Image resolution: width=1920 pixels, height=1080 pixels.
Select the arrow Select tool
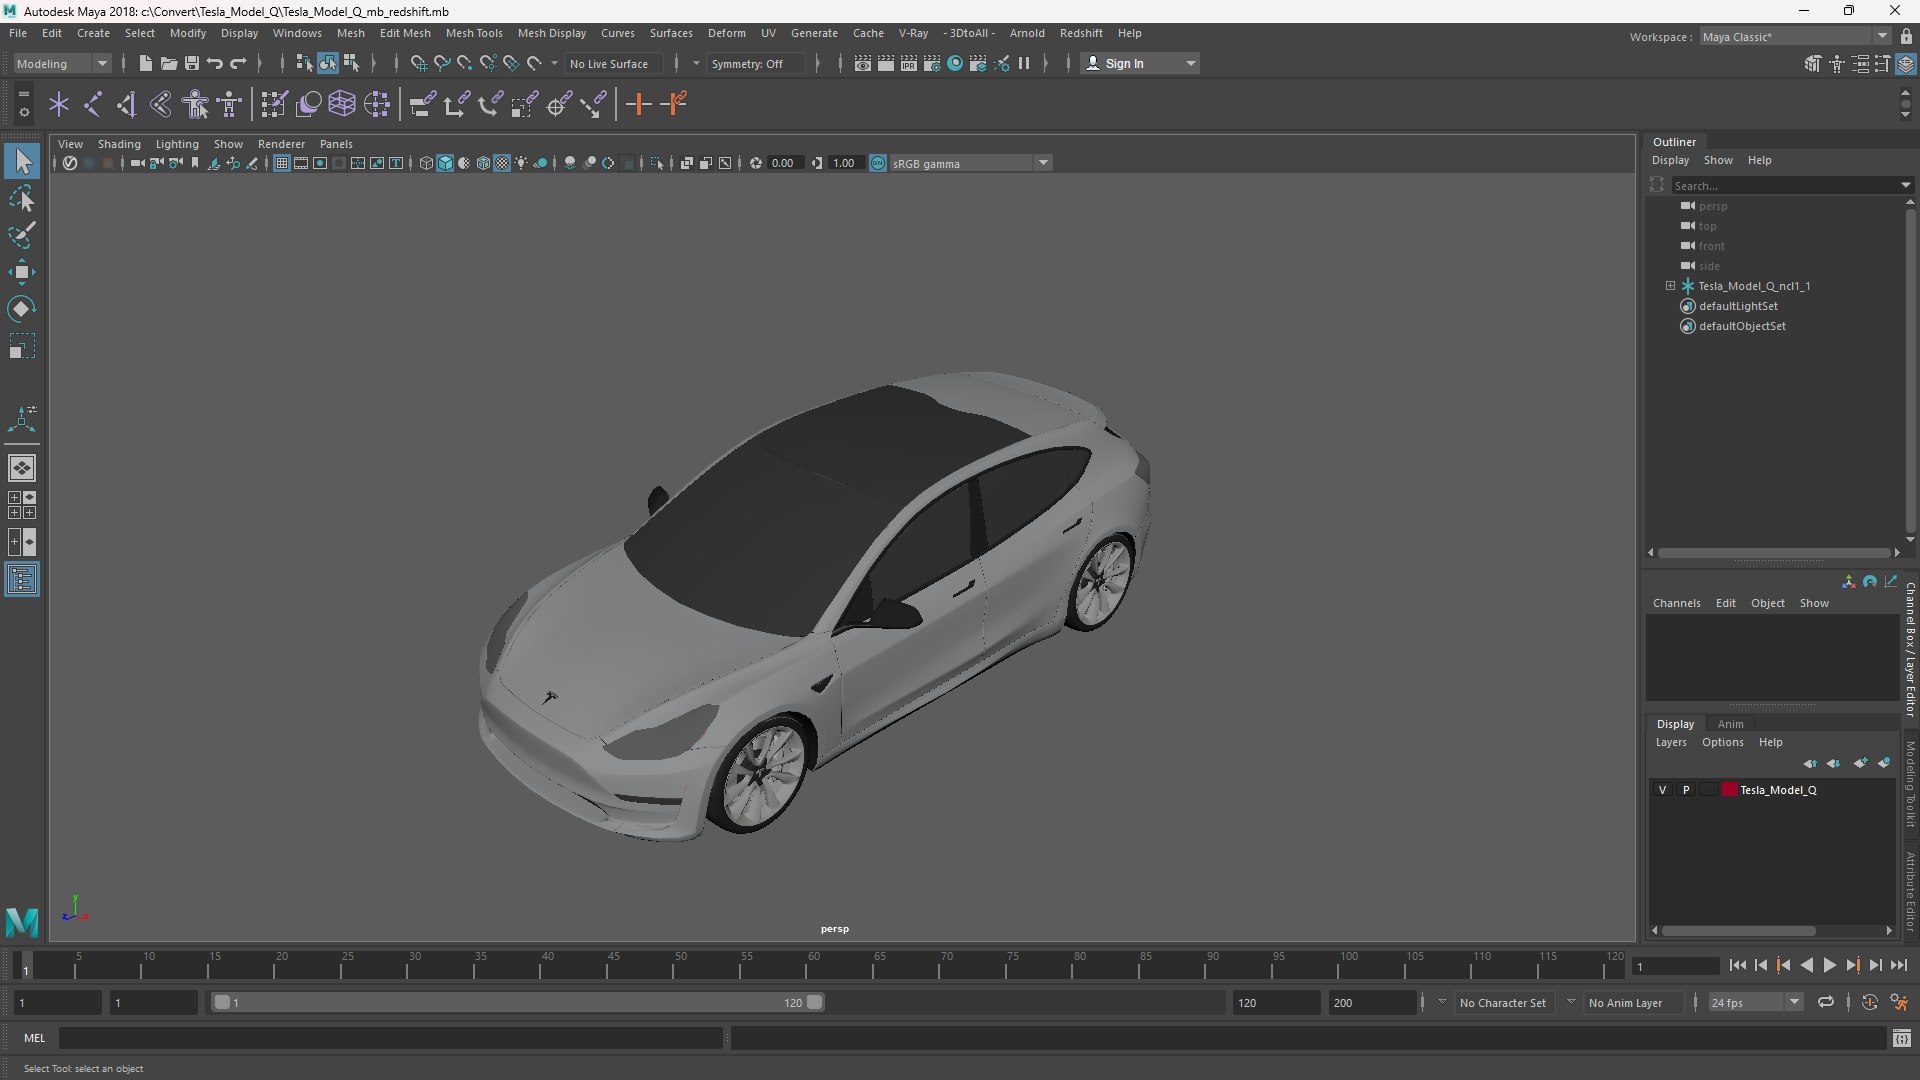(x=22, y=161)
